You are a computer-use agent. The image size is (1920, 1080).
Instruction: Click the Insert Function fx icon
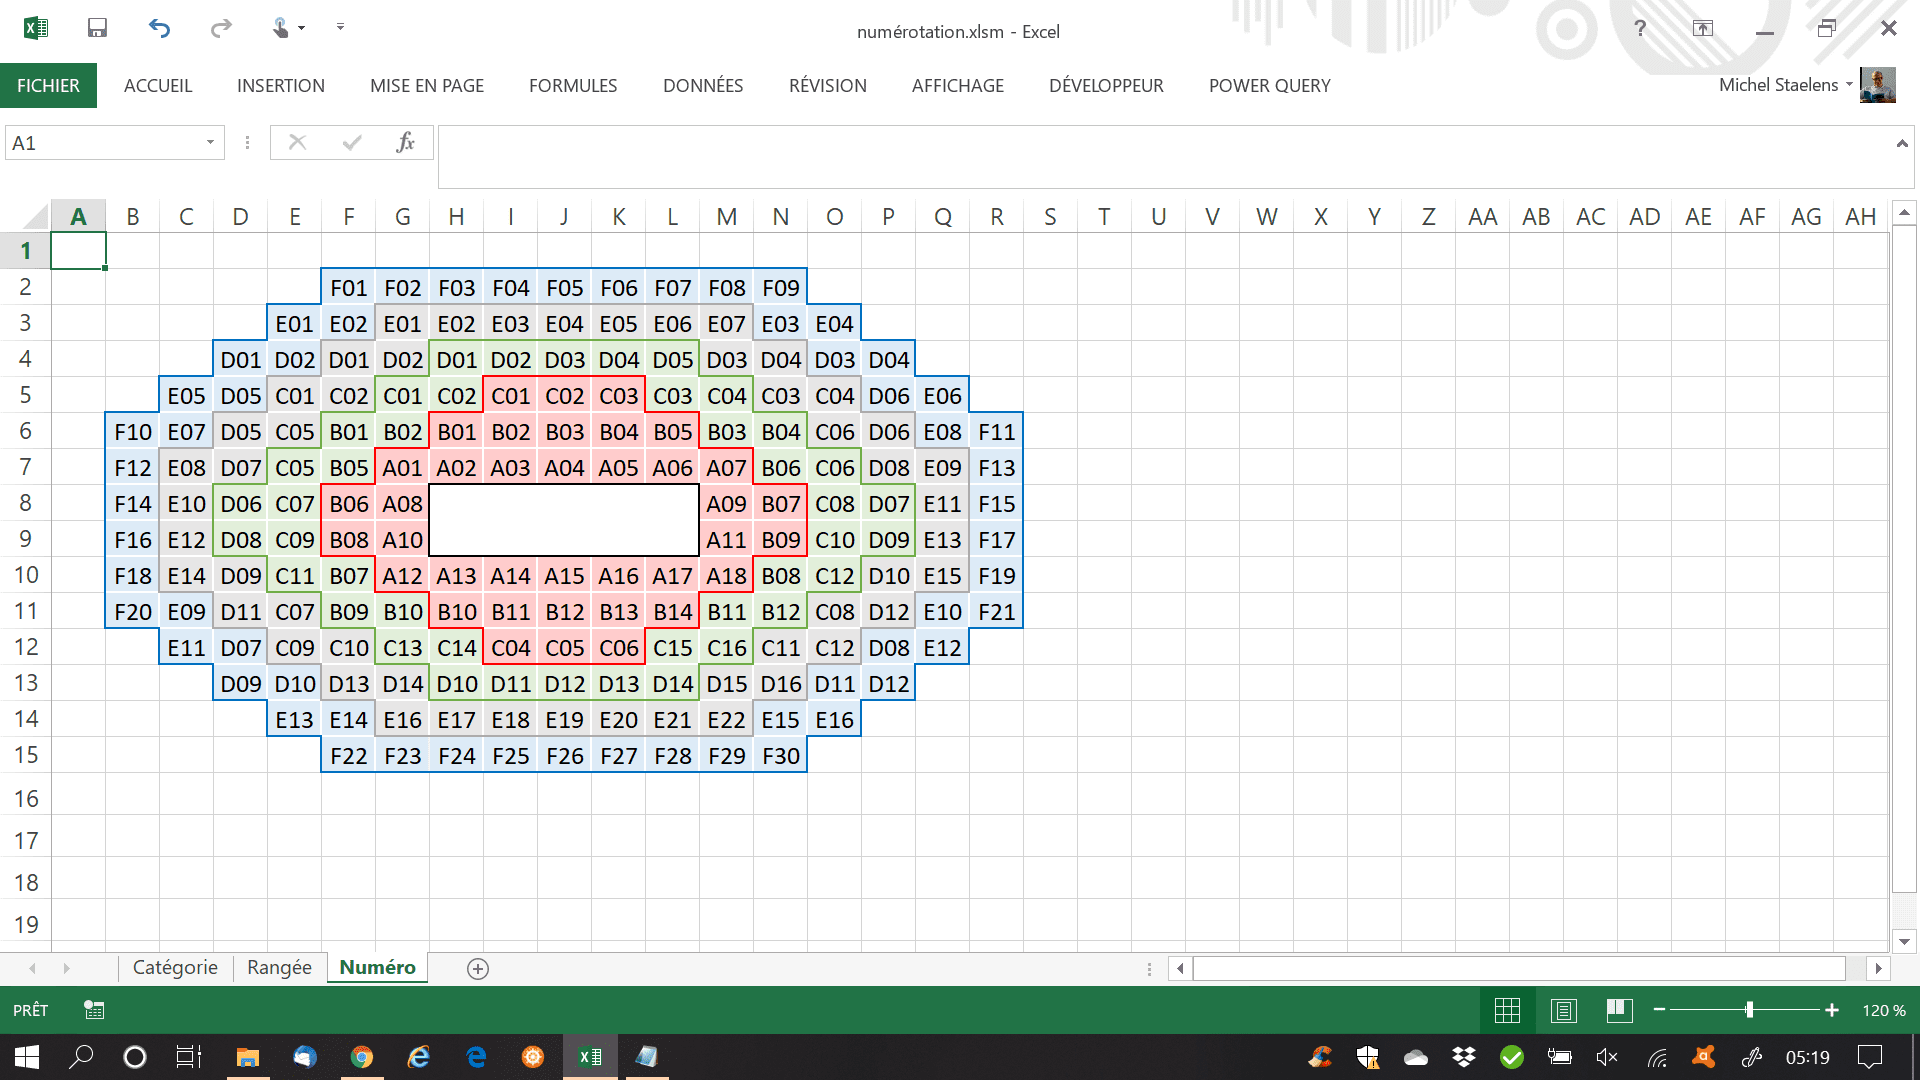(x=405, y=143)
